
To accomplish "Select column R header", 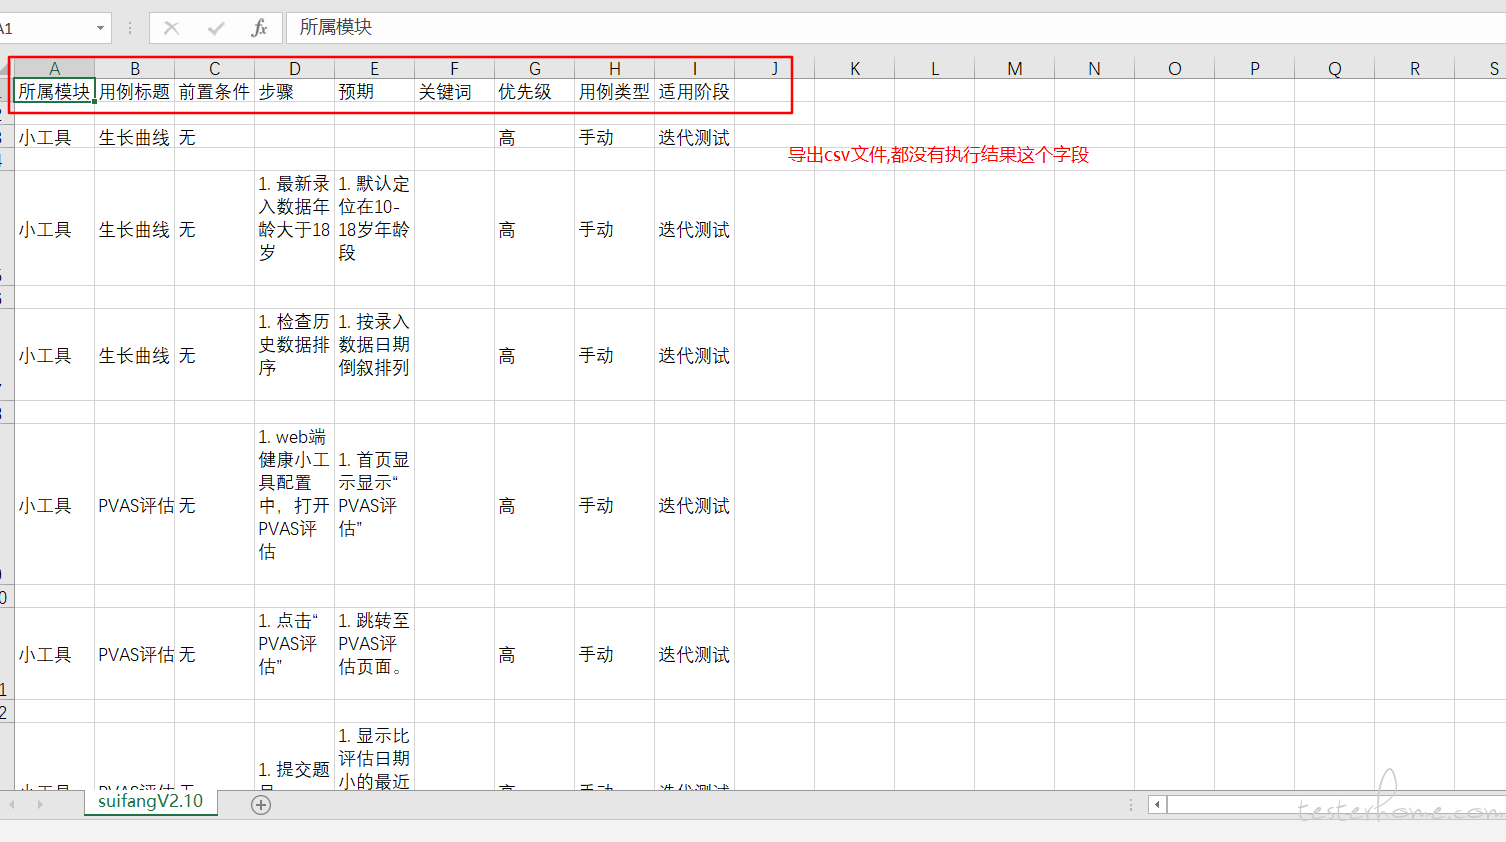I will [1415, 68].
